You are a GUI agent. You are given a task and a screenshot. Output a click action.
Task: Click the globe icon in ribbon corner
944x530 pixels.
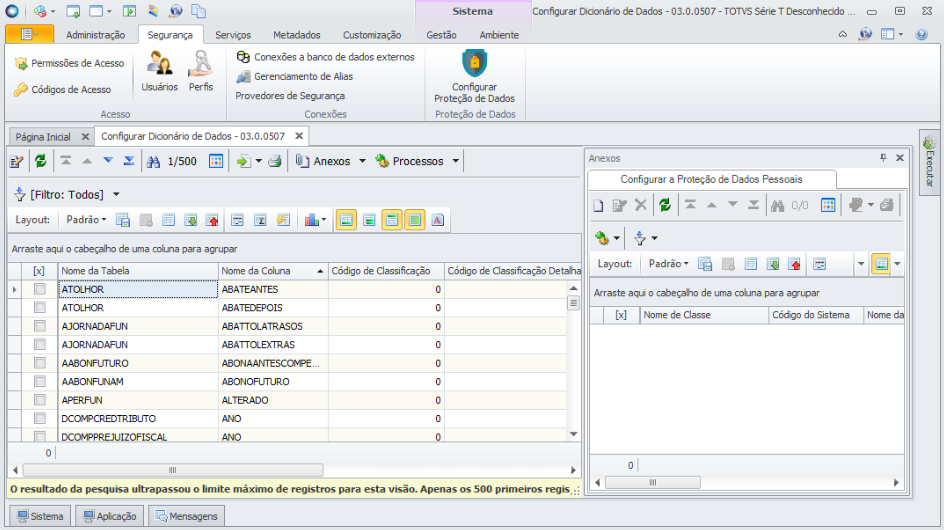865,34
